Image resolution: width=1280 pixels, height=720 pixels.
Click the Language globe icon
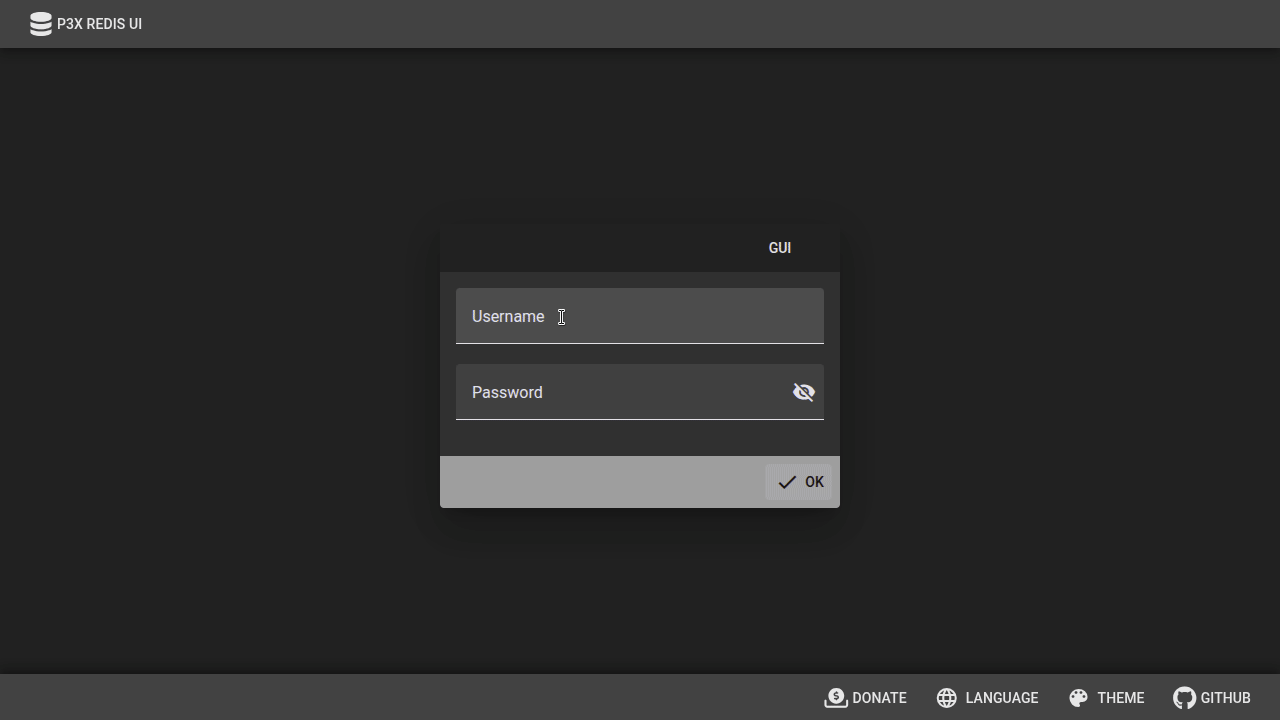click(x=946, y=698)
